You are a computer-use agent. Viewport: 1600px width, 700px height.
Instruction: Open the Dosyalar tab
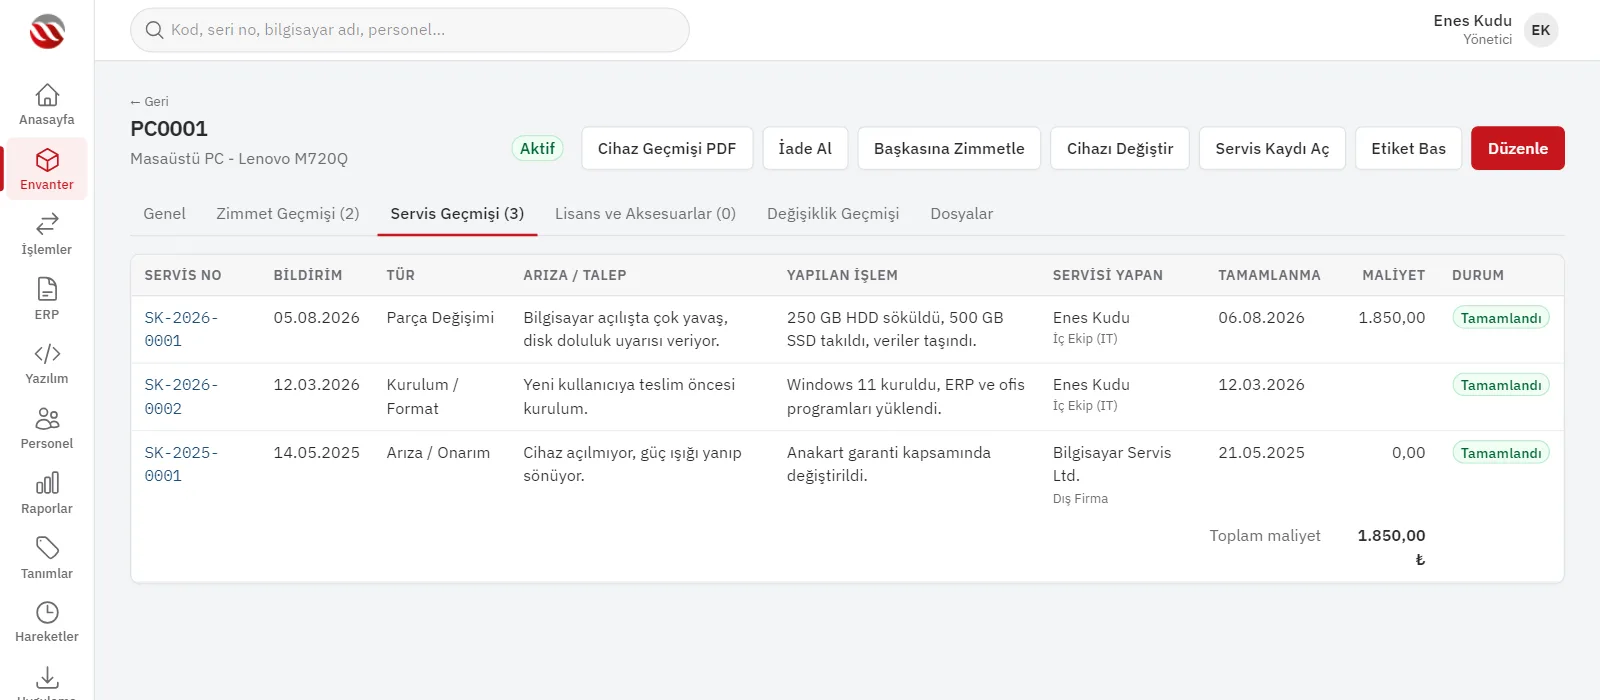[962, 213]
